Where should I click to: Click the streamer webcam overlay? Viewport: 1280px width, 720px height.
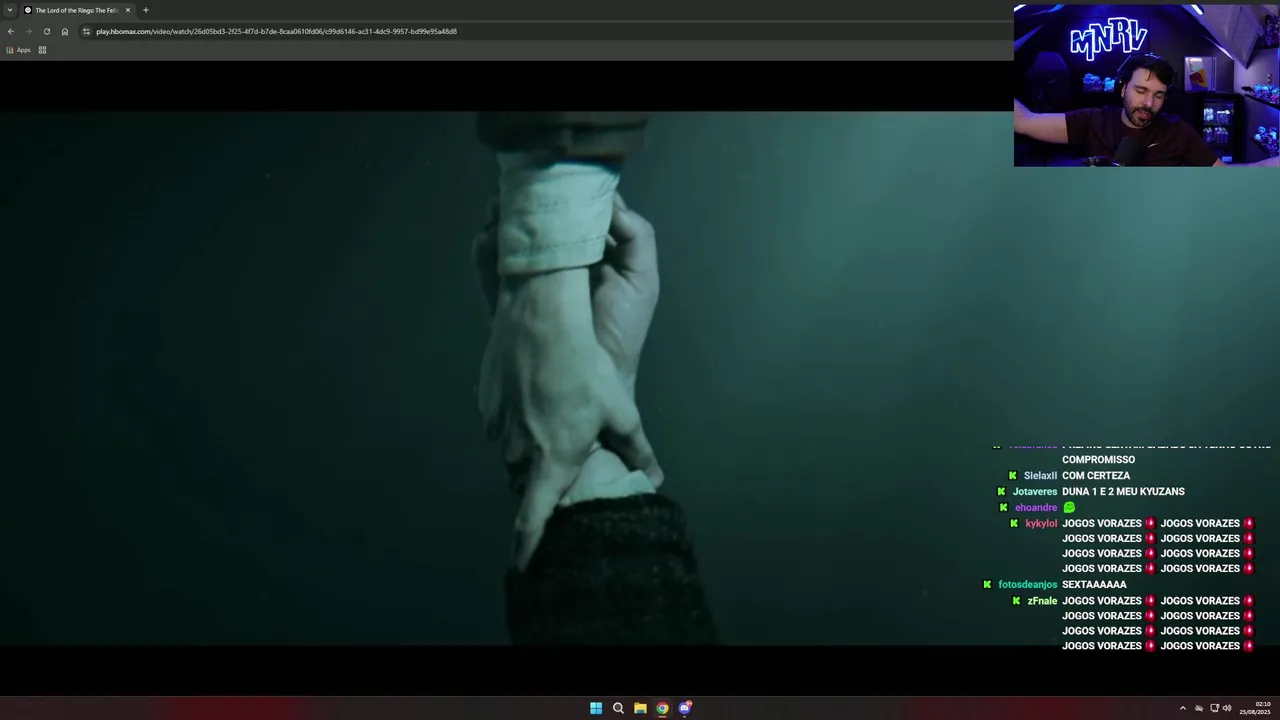[1146, 85]
